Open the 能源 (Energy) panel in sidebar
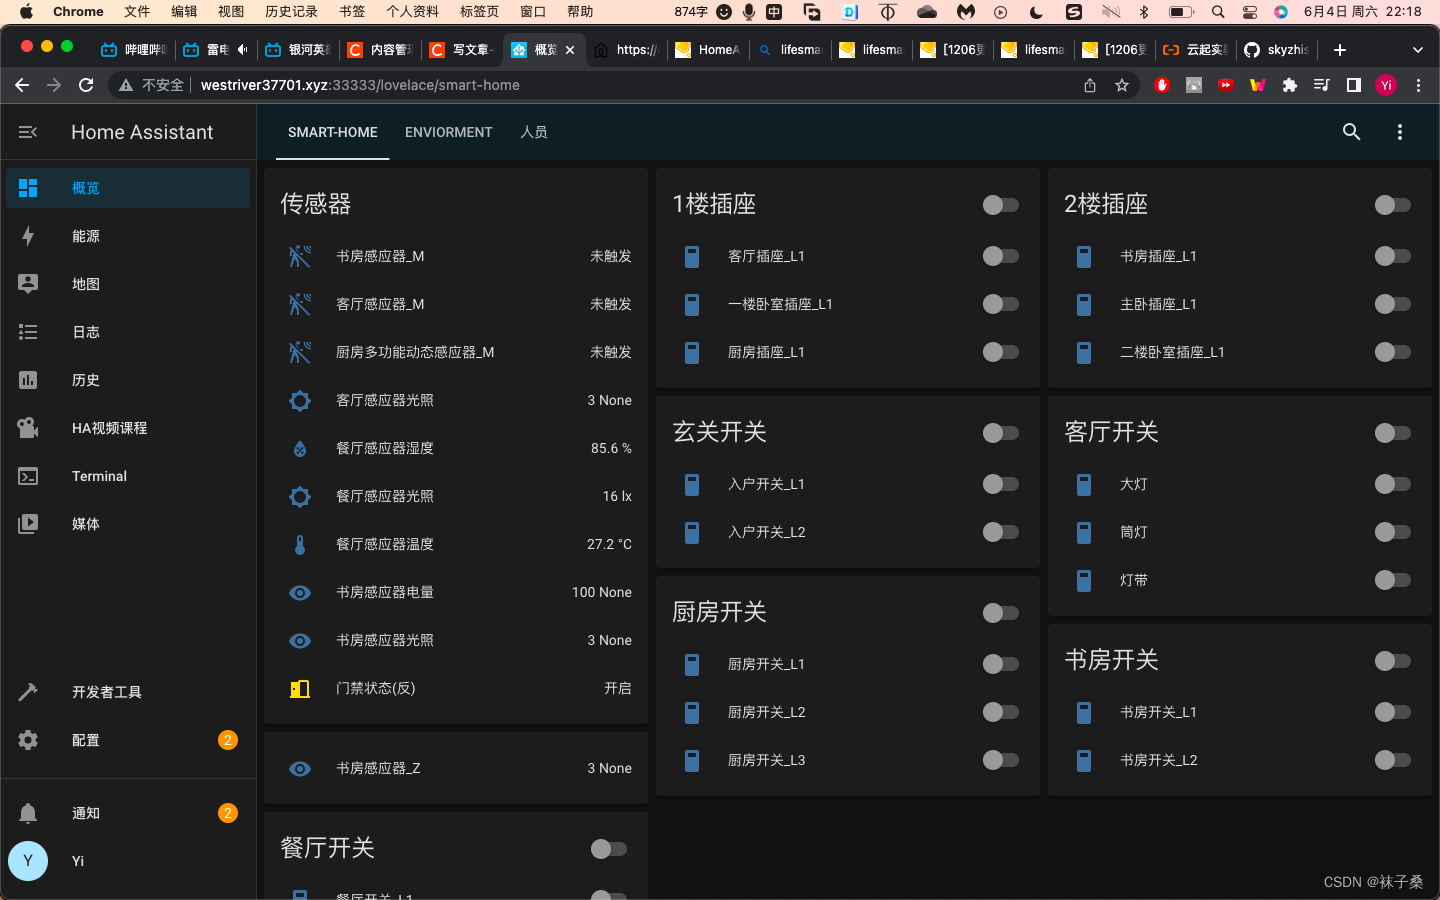The width and height of the screenshot is (1440, 900). 86,236
